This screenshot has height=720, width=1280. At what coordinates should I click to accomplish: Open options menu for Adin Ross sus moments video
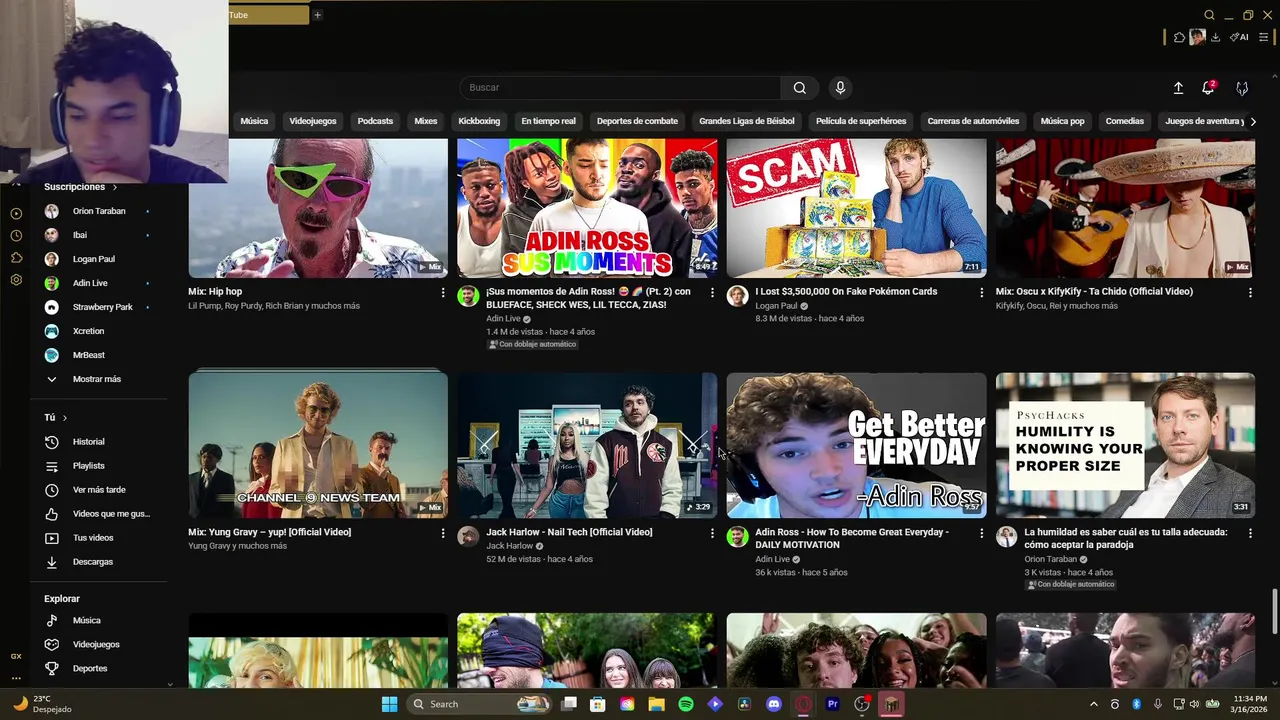[712, 292]
